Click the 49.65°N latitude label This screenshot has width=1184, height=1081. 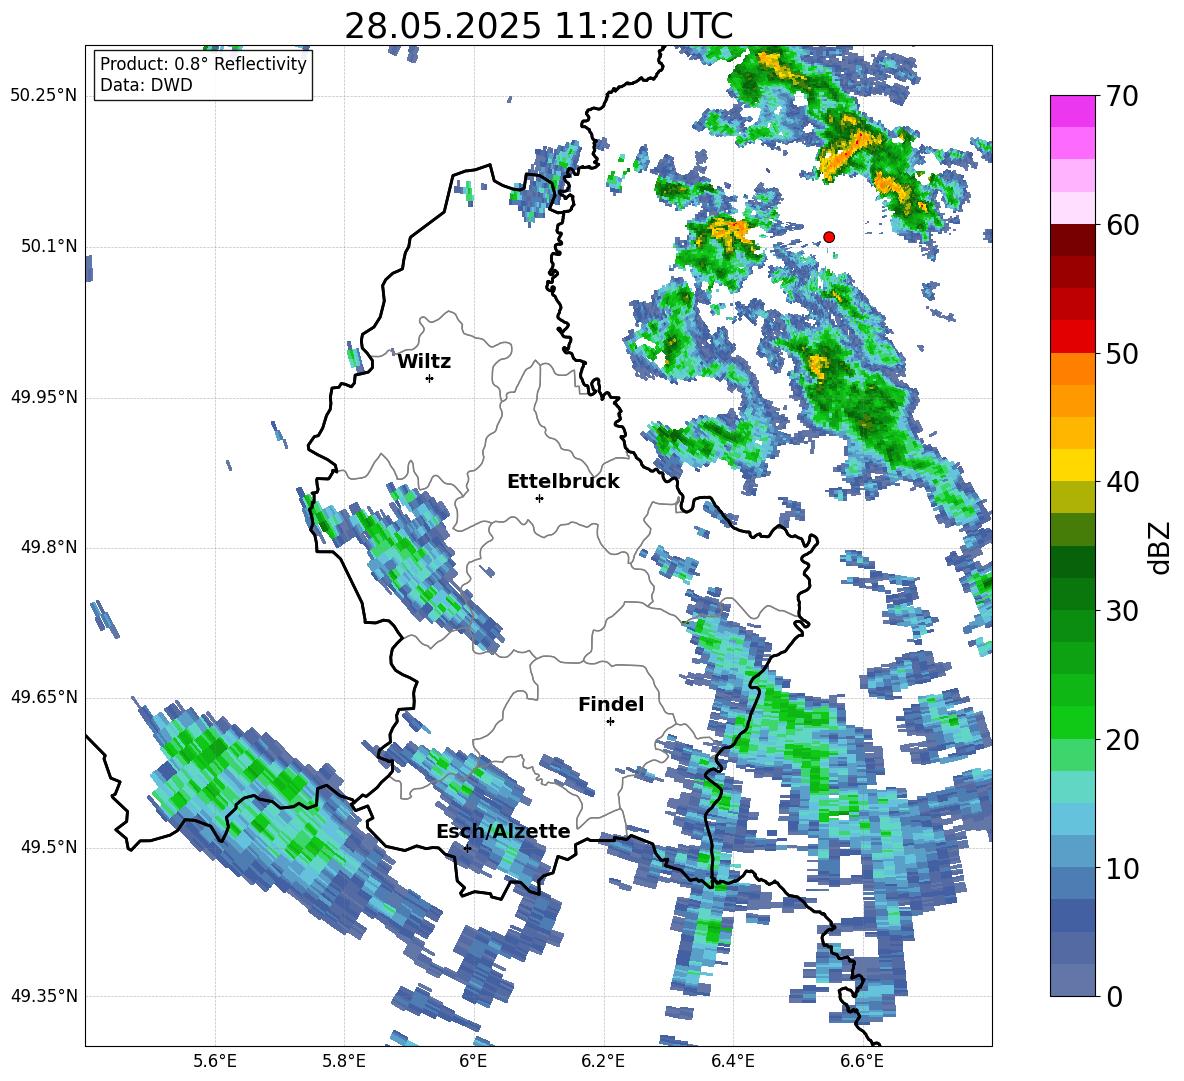click(44, 697)
